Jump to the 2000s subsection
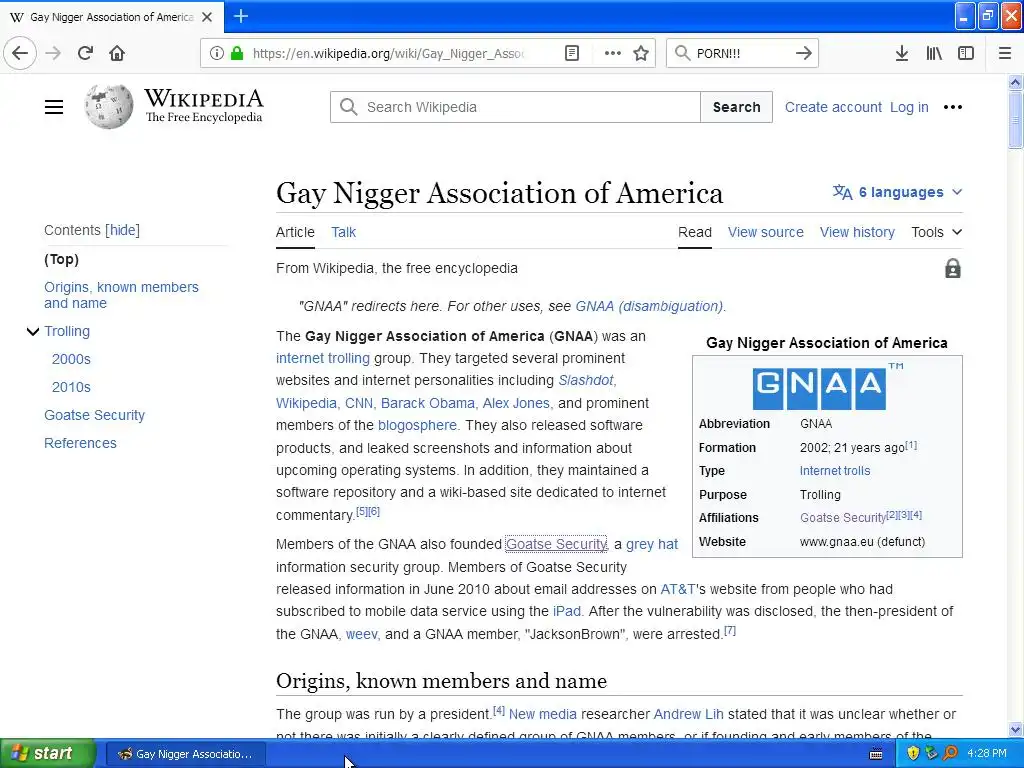The width and height of the screenshot is (1024, 768). pyautogui.click(x=71, y=359)
